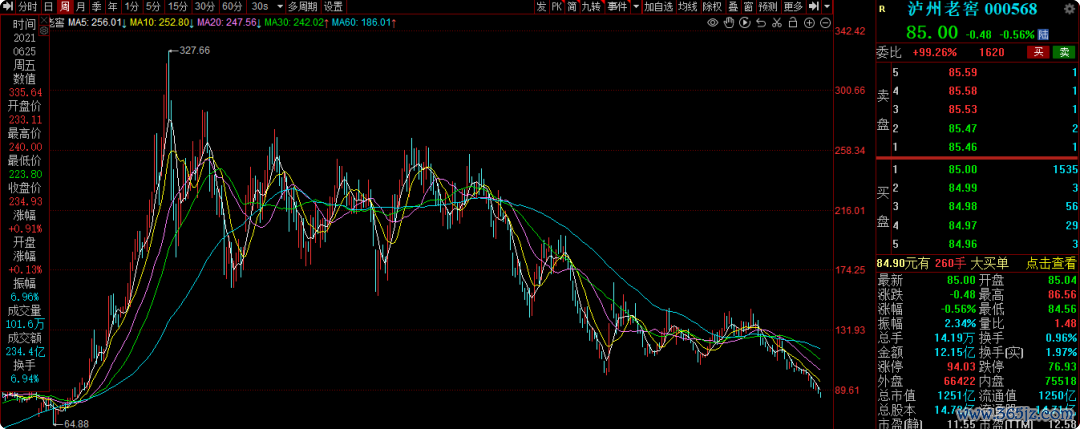Switch to the 60分 period
1080x429 pixels.
pyautogui.click(x=232, y=7)
